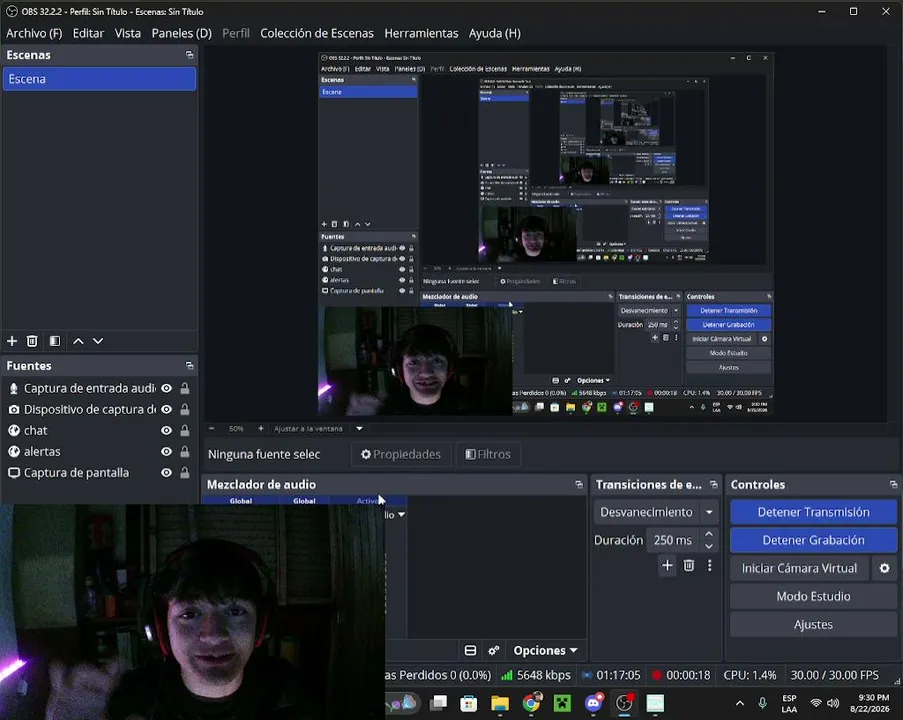This screenshot has width=903, height=720.
Task: Click the OBS Studio taskbar icon
Action: point(624,703)
